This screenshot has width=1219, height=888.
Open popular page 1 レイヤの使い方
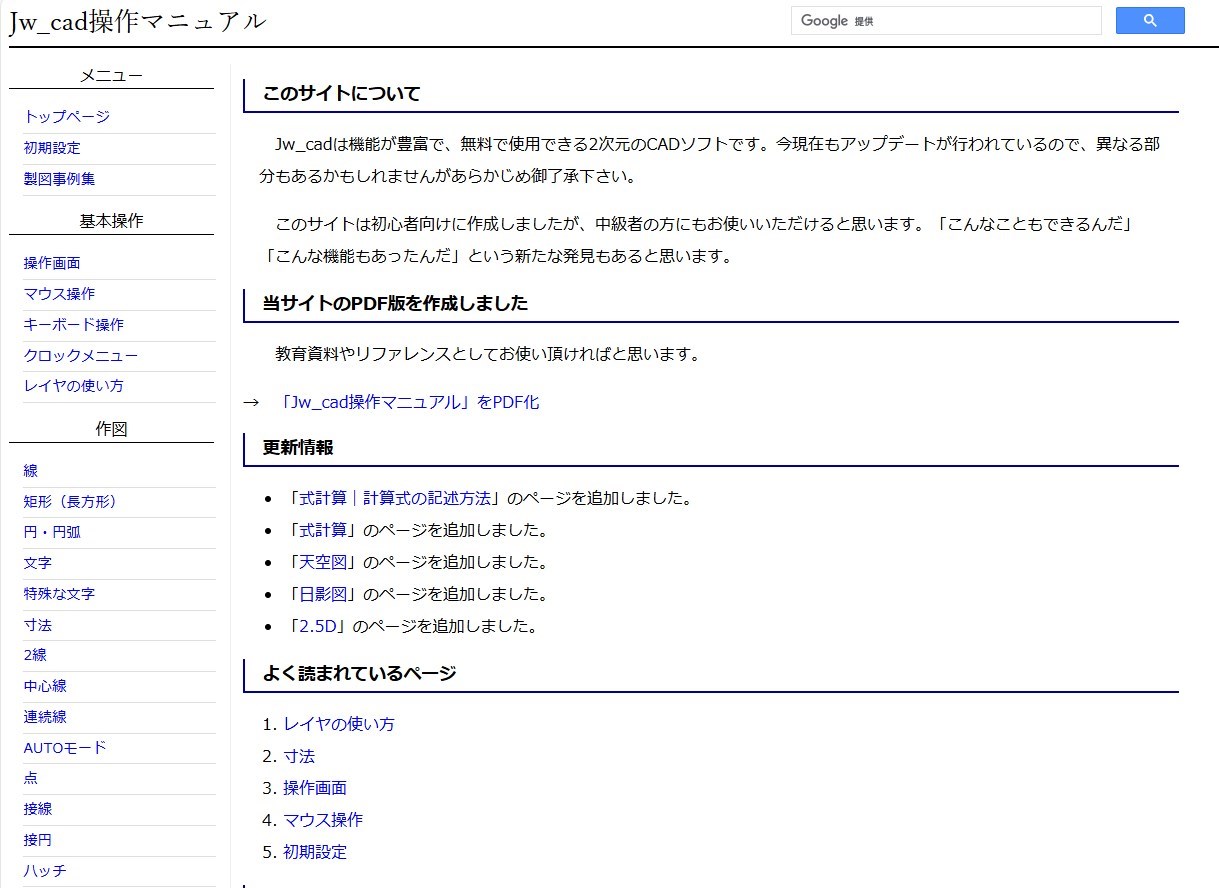[x=339, y=724]
